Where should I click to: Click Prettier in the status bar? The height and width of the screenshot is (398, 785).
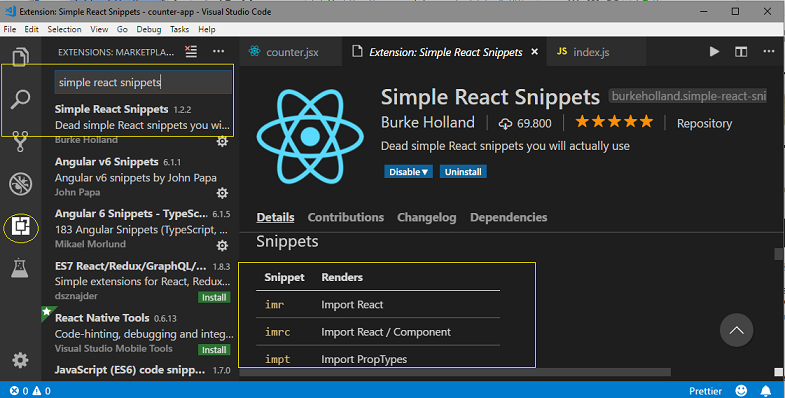tap(705, 391)
